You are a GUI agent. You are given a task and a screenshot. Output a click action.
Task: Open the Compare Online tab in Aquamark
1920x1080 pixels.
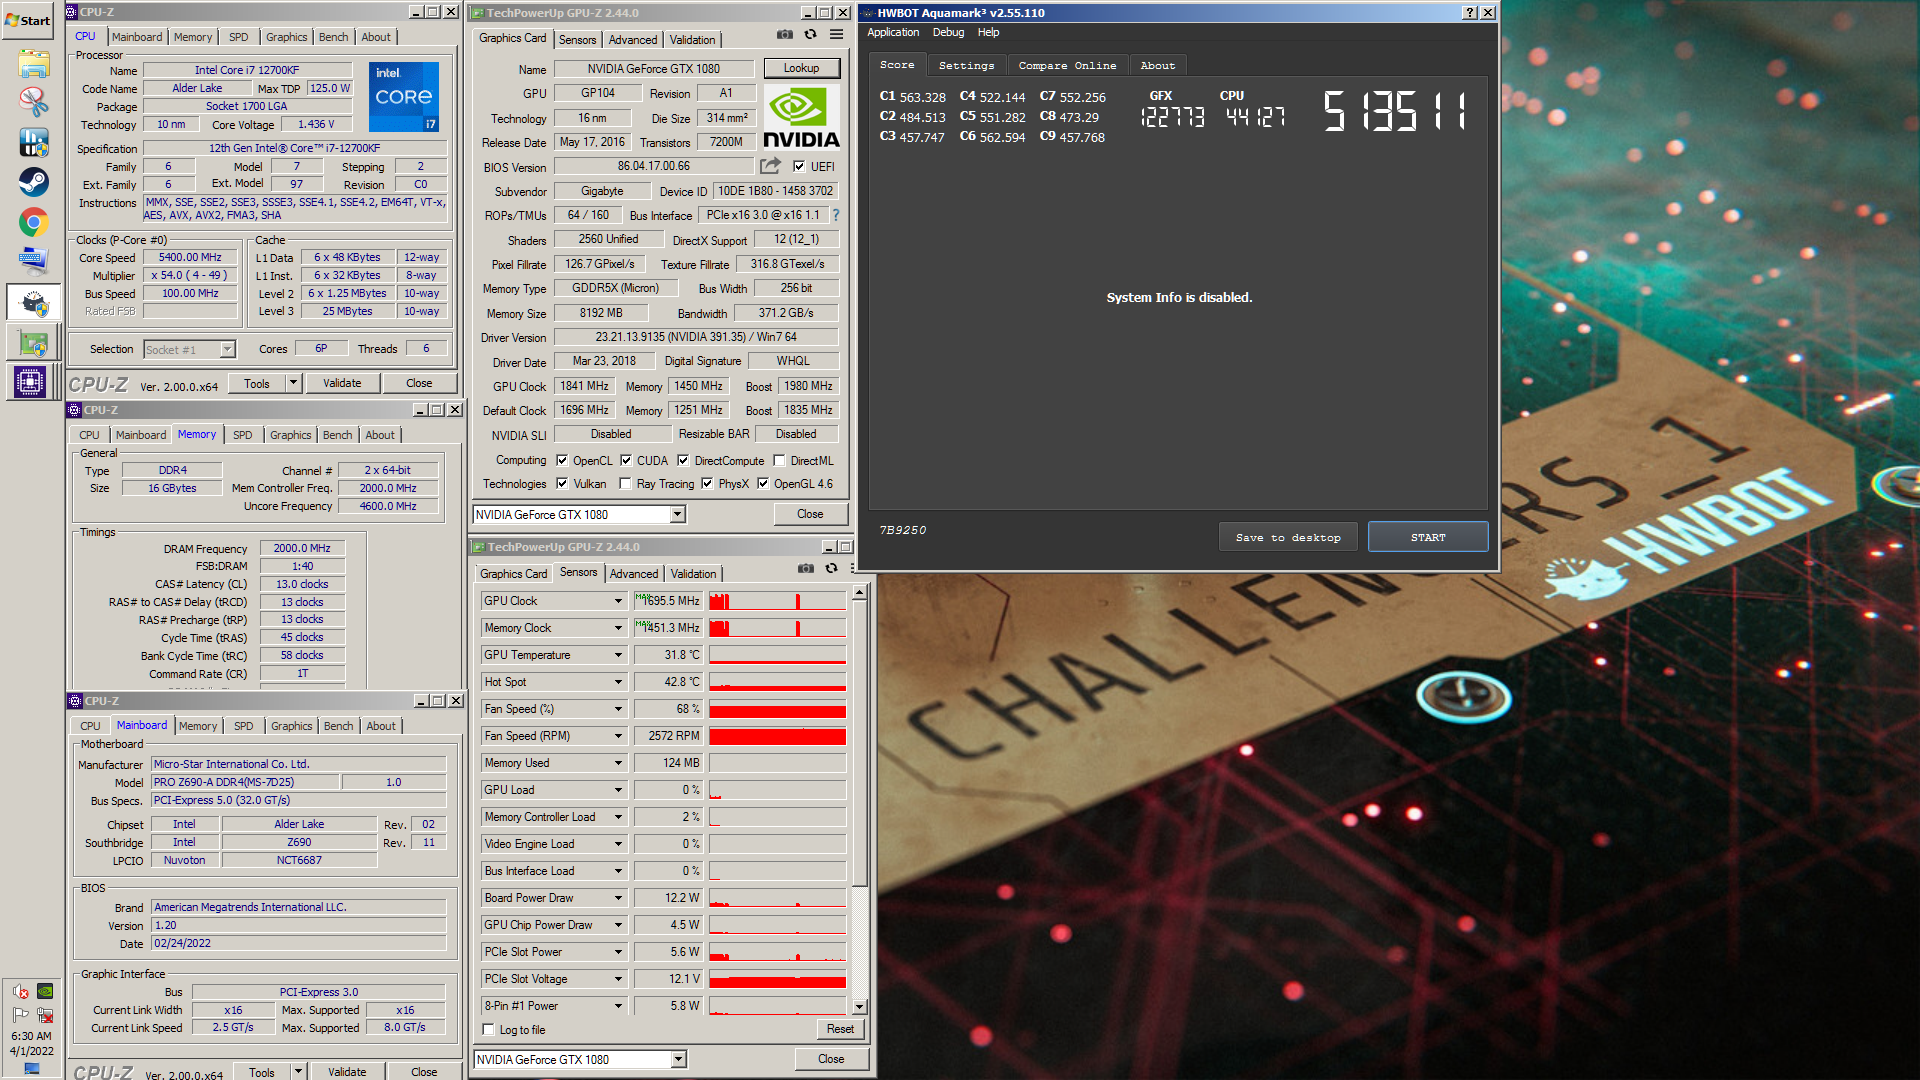[x=1067, y=65]
